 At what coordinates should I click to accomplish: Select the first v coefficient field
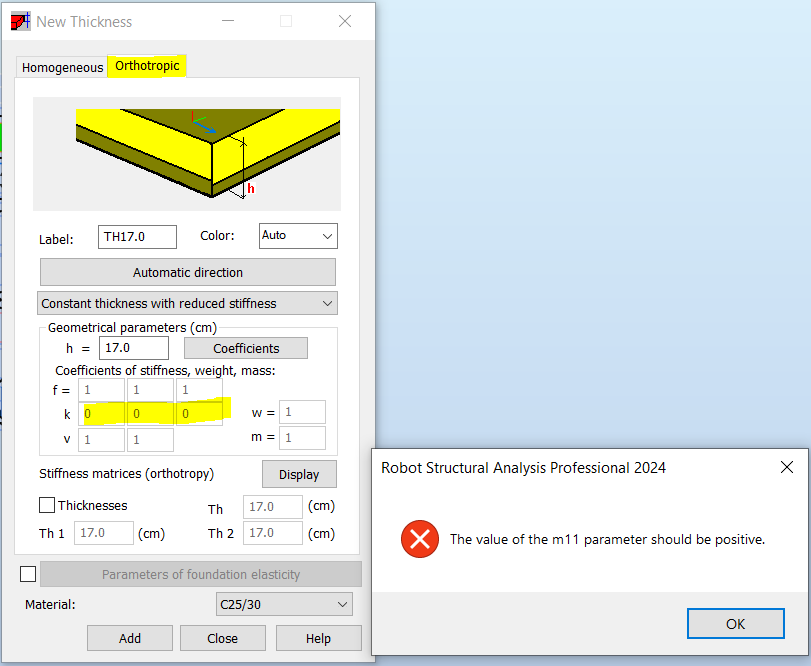101,440
